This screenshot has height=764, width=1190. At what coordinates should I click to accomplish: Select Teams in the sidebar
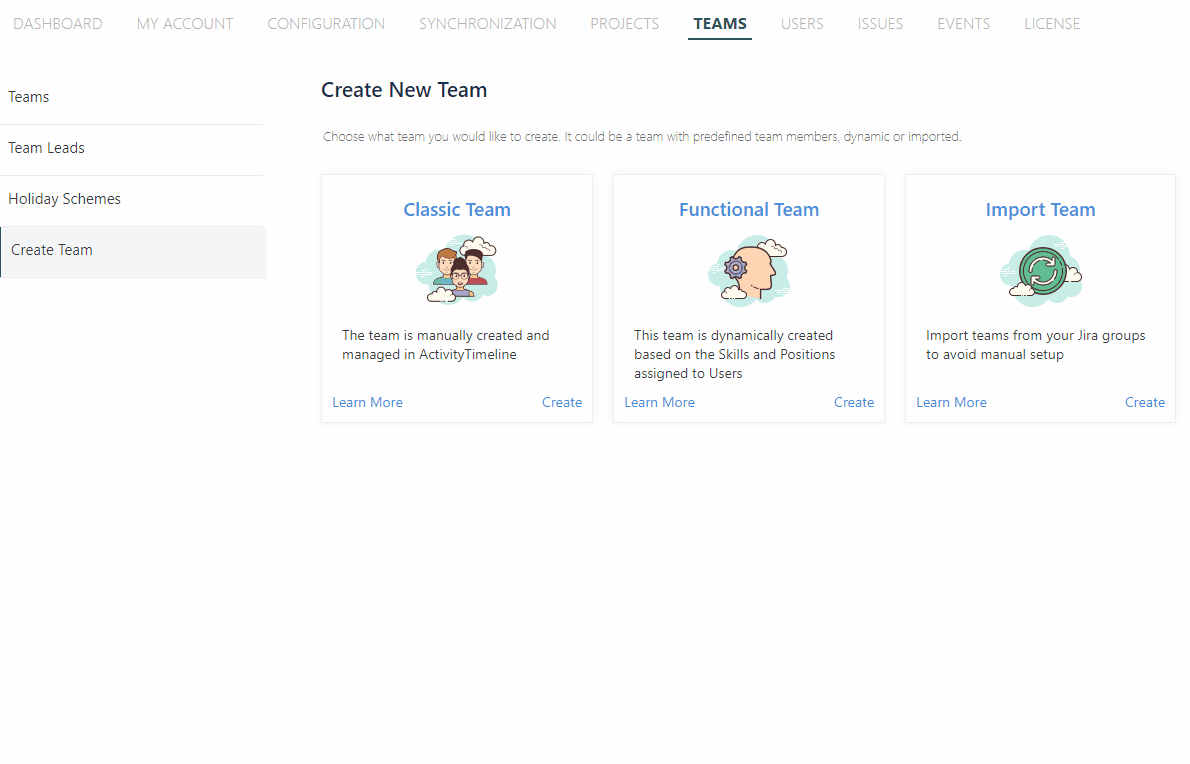132,97
